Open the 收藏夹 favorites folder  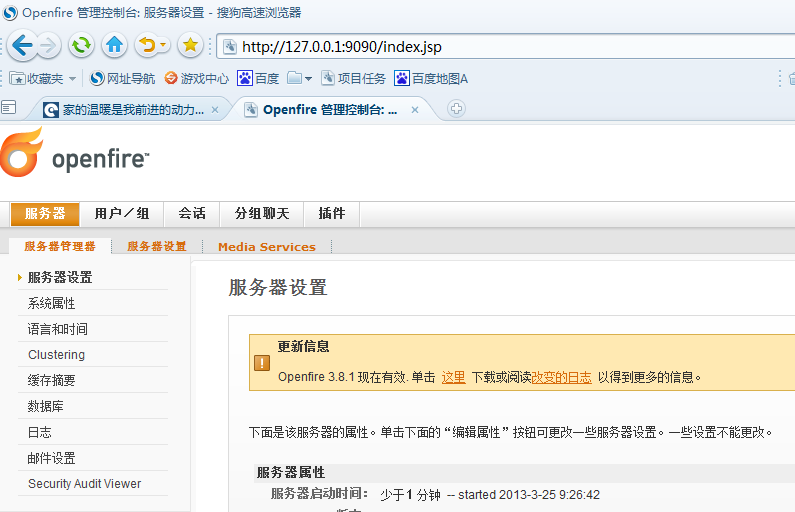(37, 79)
